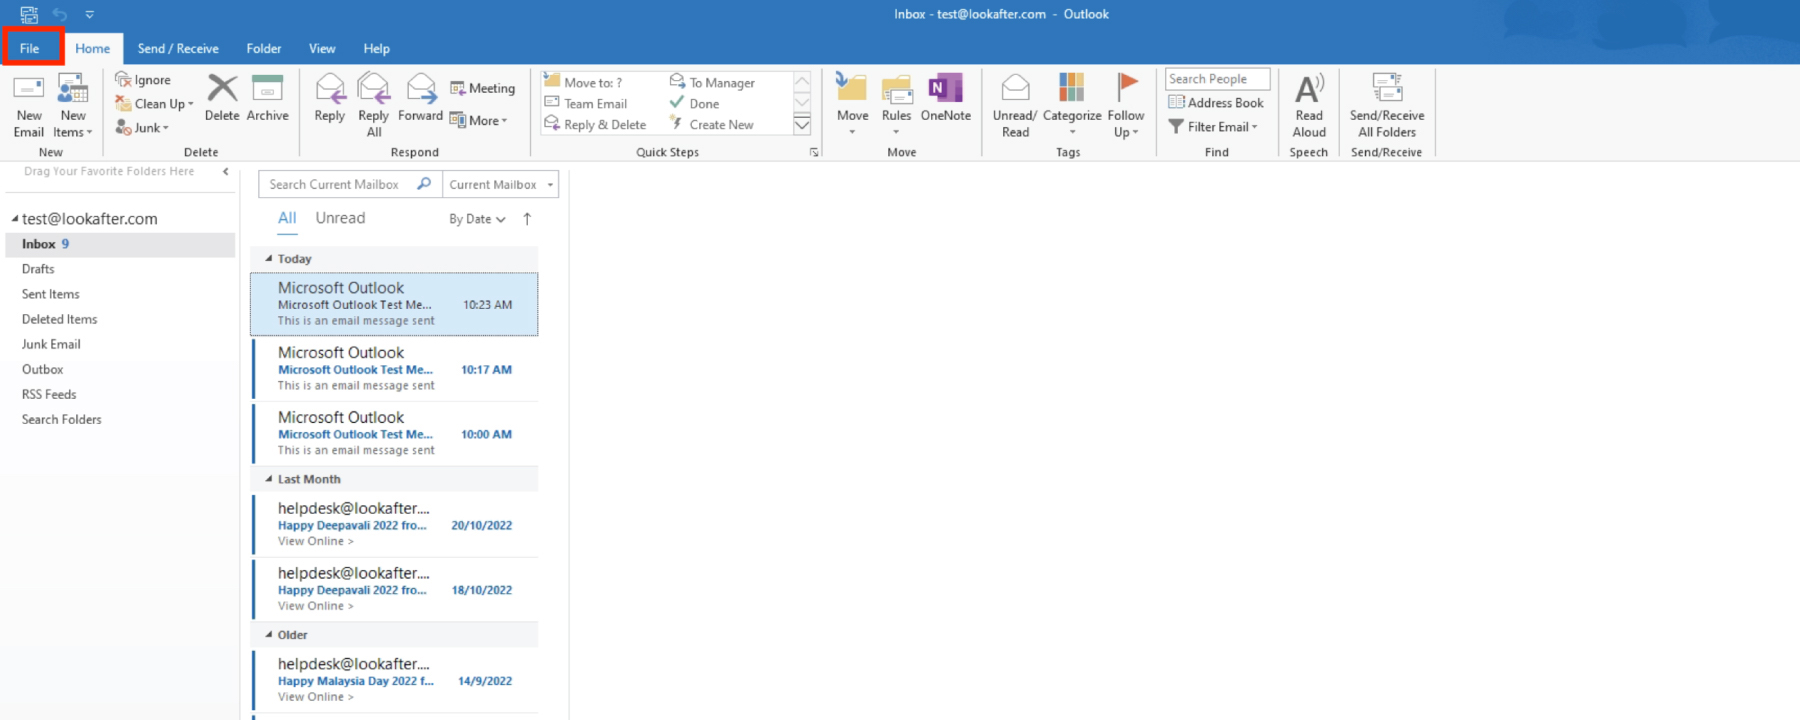Click Send/Receive All Folders
Screen dimensions: 1800x720
coord(1386,91)
